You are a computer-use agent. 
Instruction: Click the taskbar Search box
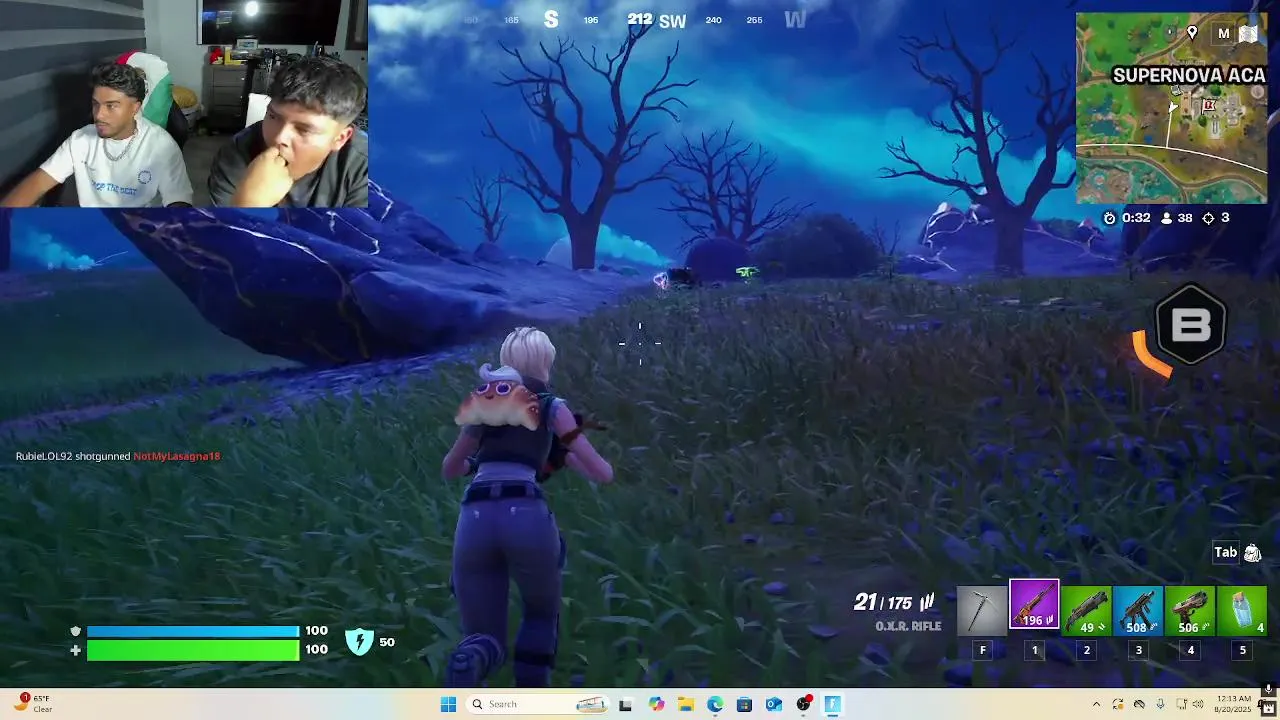(540, 704)
